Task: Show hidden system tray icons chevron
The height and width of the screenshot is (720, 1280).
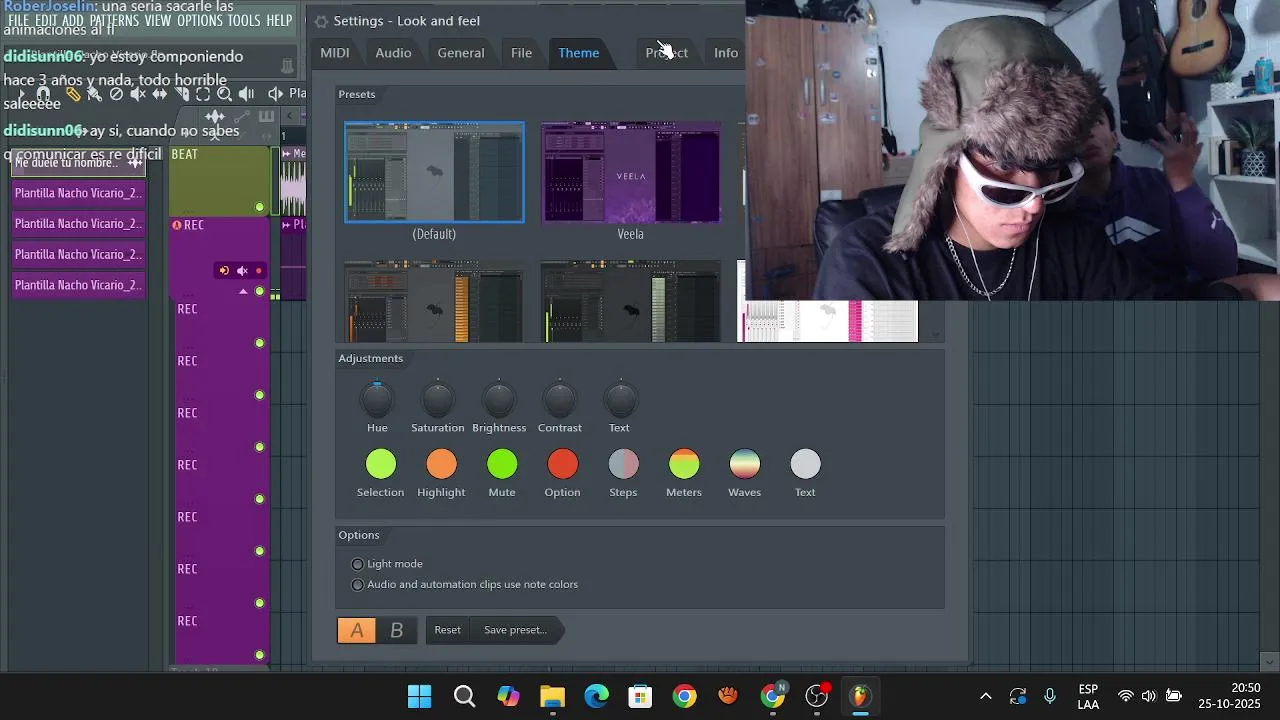Action: (986, 696)
